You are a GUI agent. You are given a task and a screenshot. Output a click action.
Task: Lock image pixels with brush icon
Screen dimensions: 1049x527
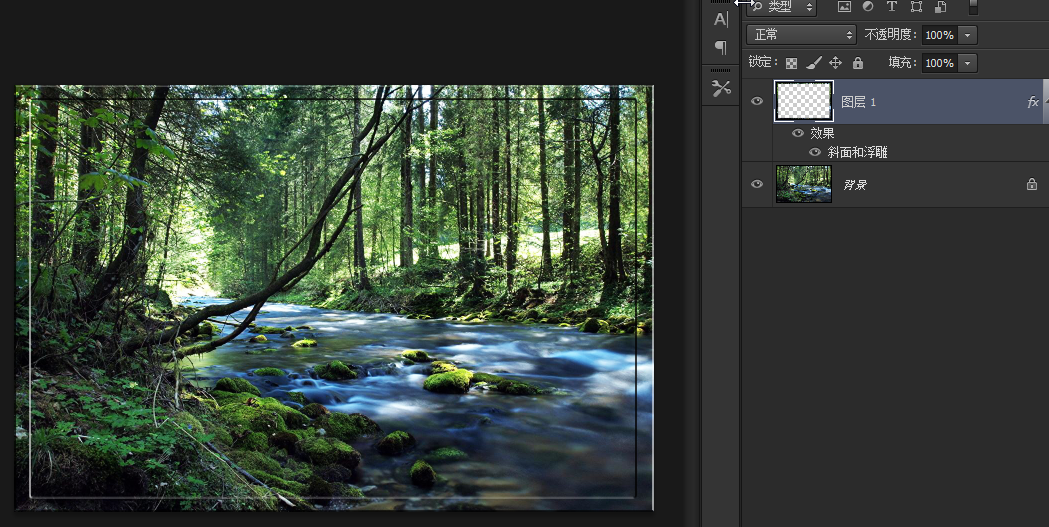[814, 63]
